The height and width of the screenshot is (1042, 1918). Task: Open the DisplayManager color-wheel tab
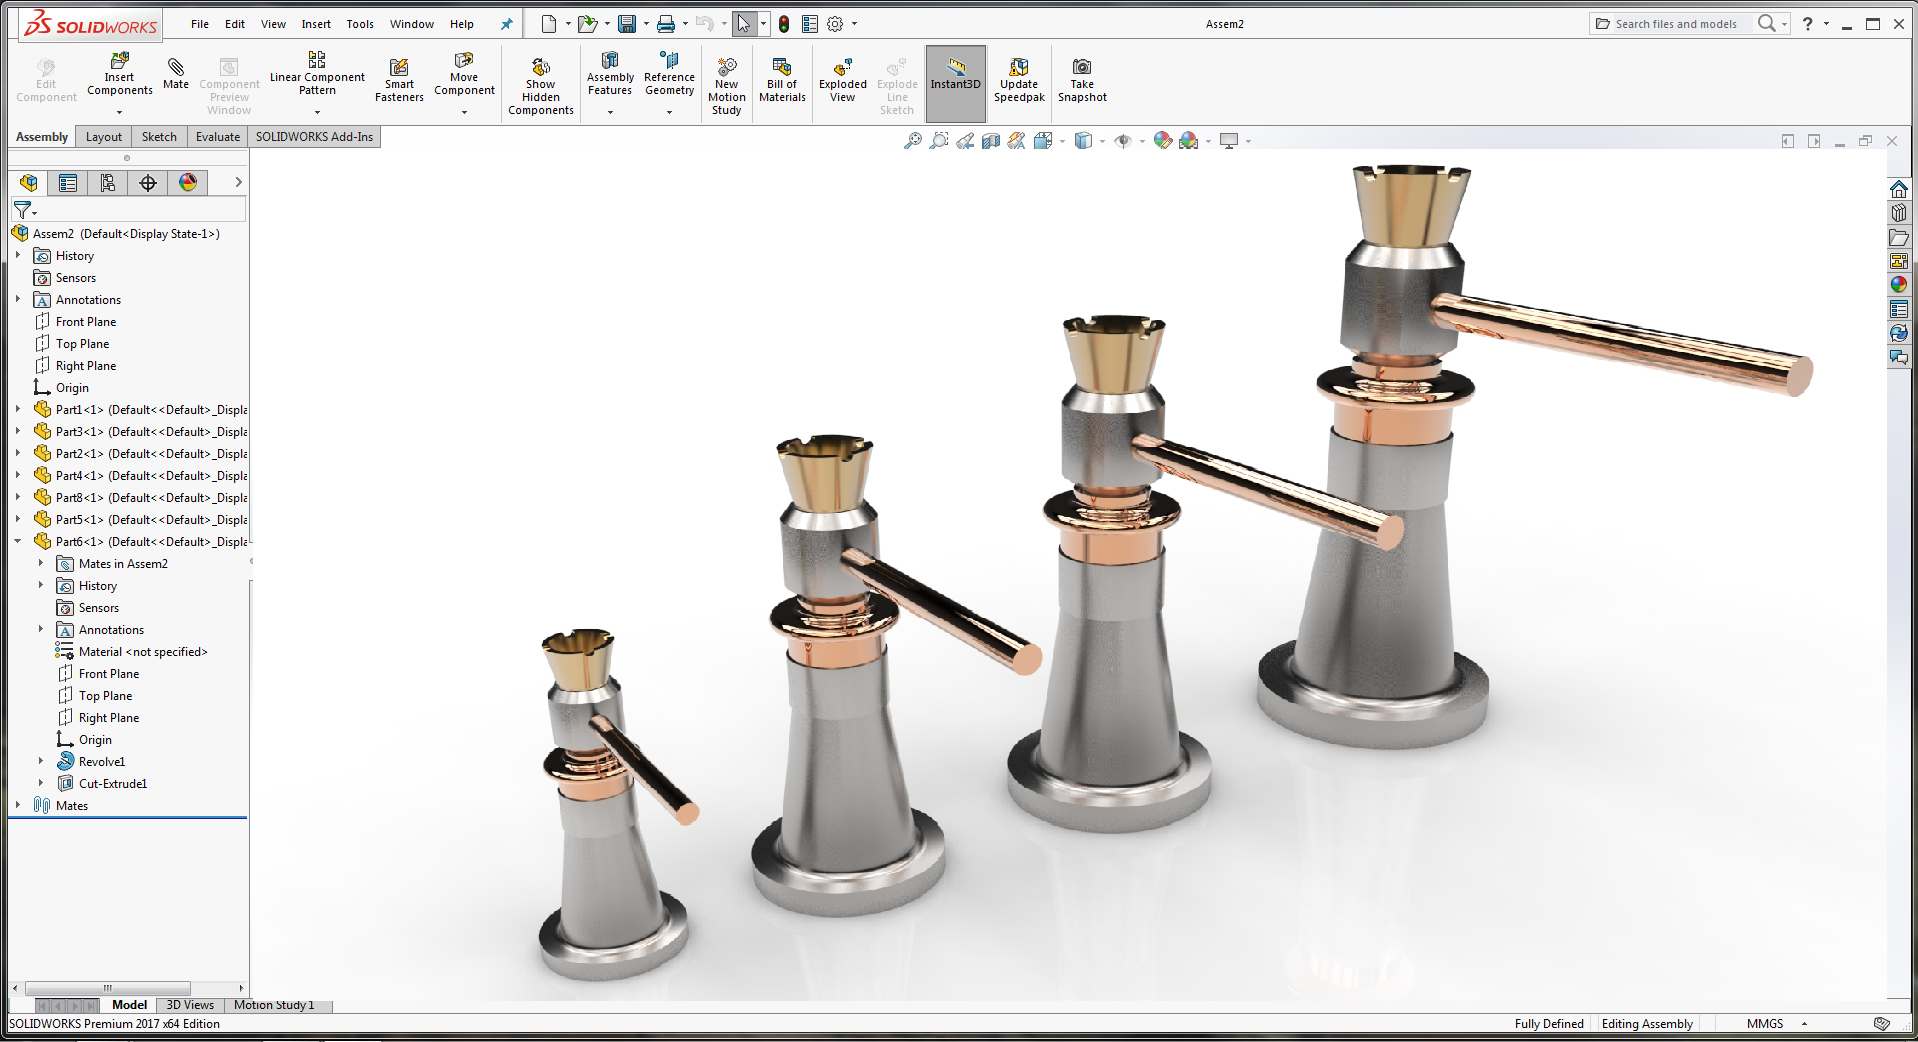pyautogui.click(x=188, y=182)
